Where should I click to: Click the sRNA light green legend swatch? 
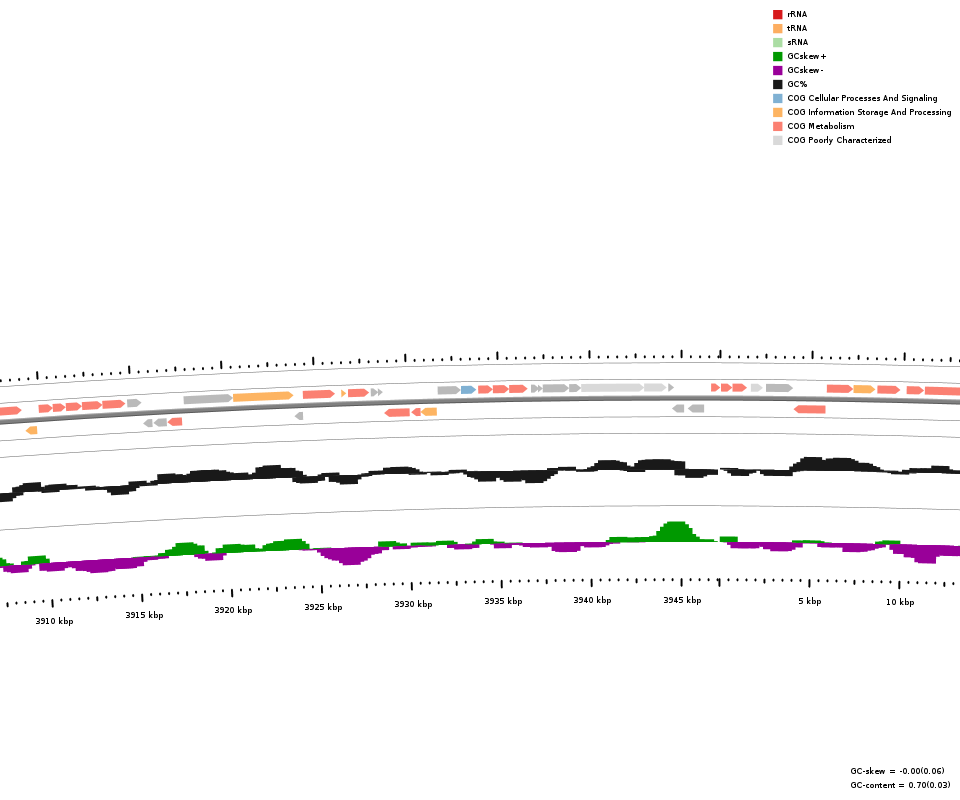[x=778, y=42]
